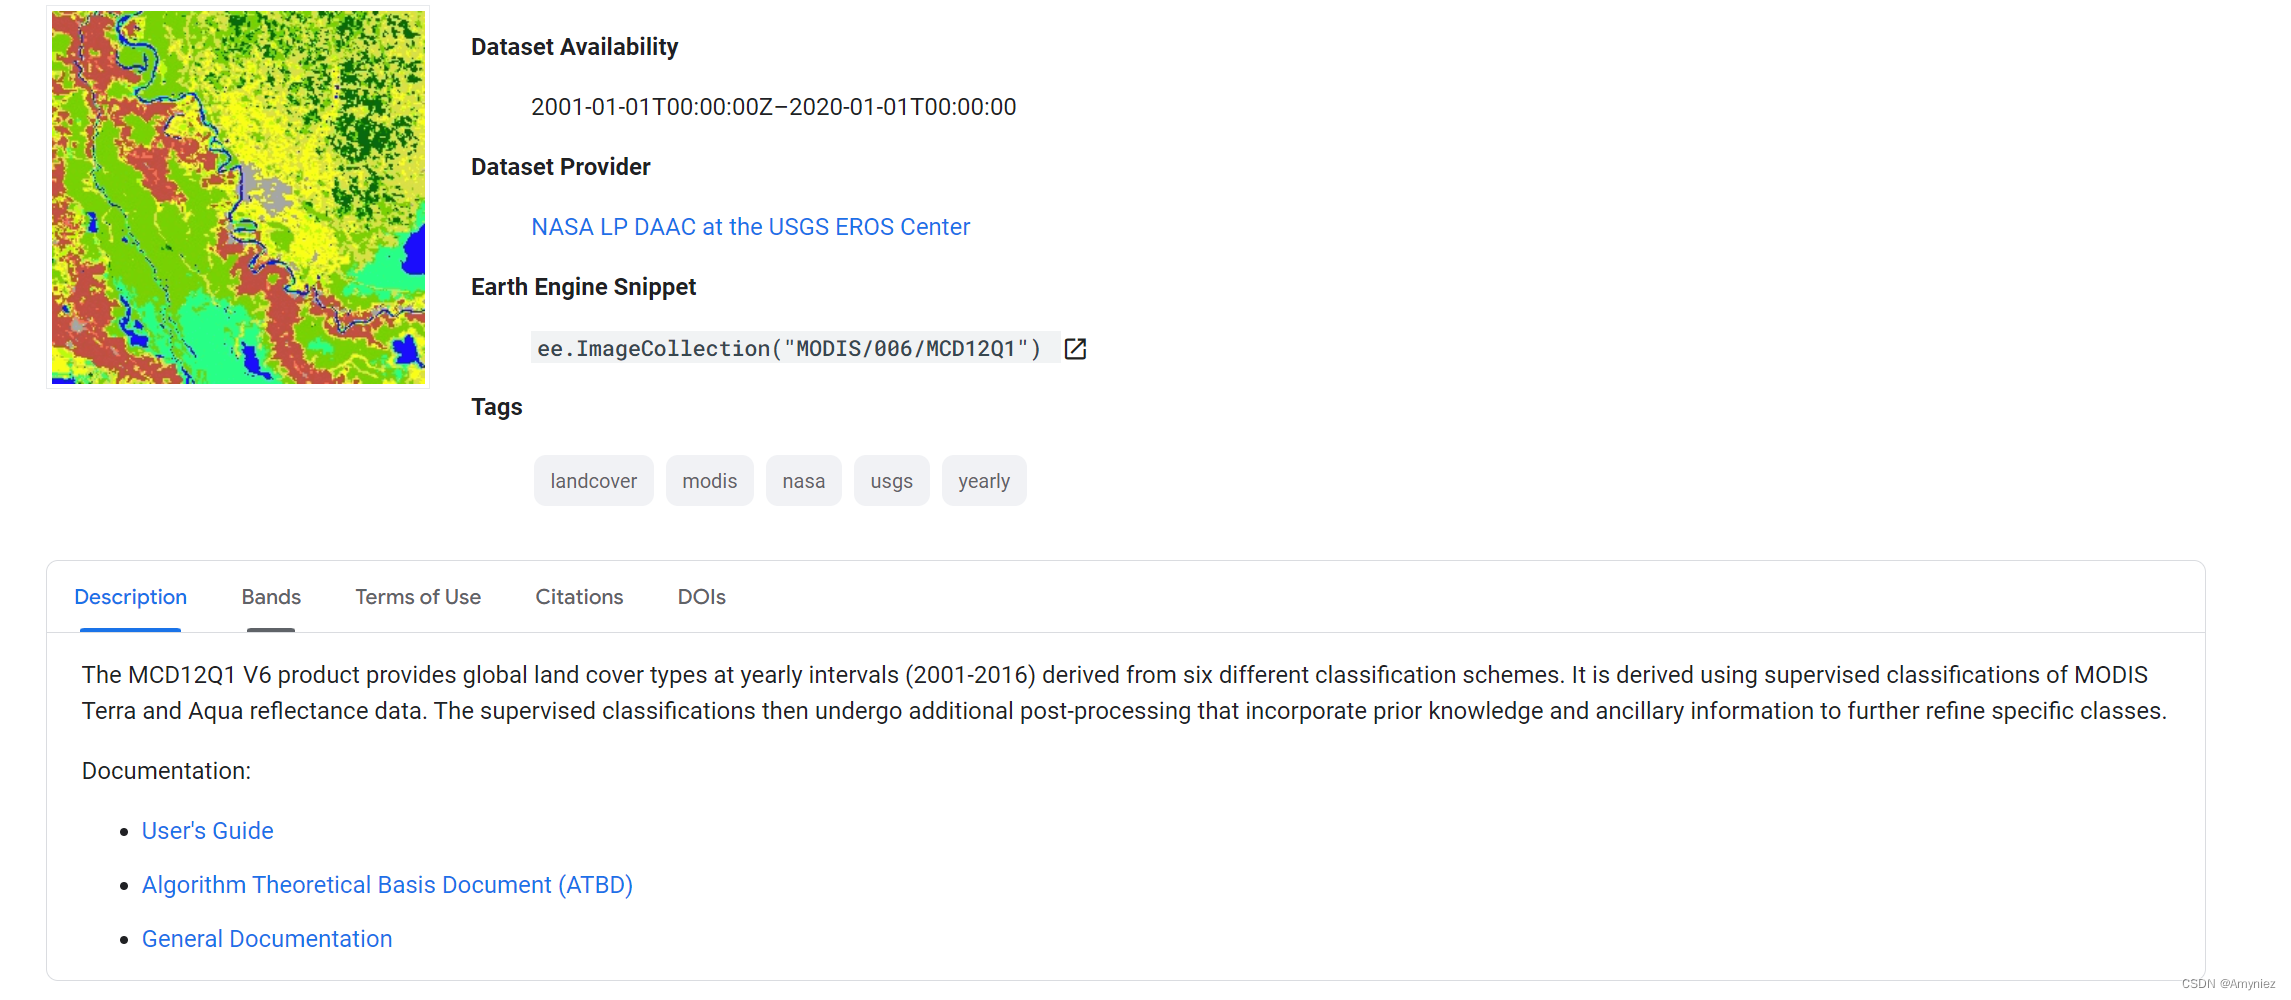
Task: Select the usgs tag chip
Action: coord(891,481)
